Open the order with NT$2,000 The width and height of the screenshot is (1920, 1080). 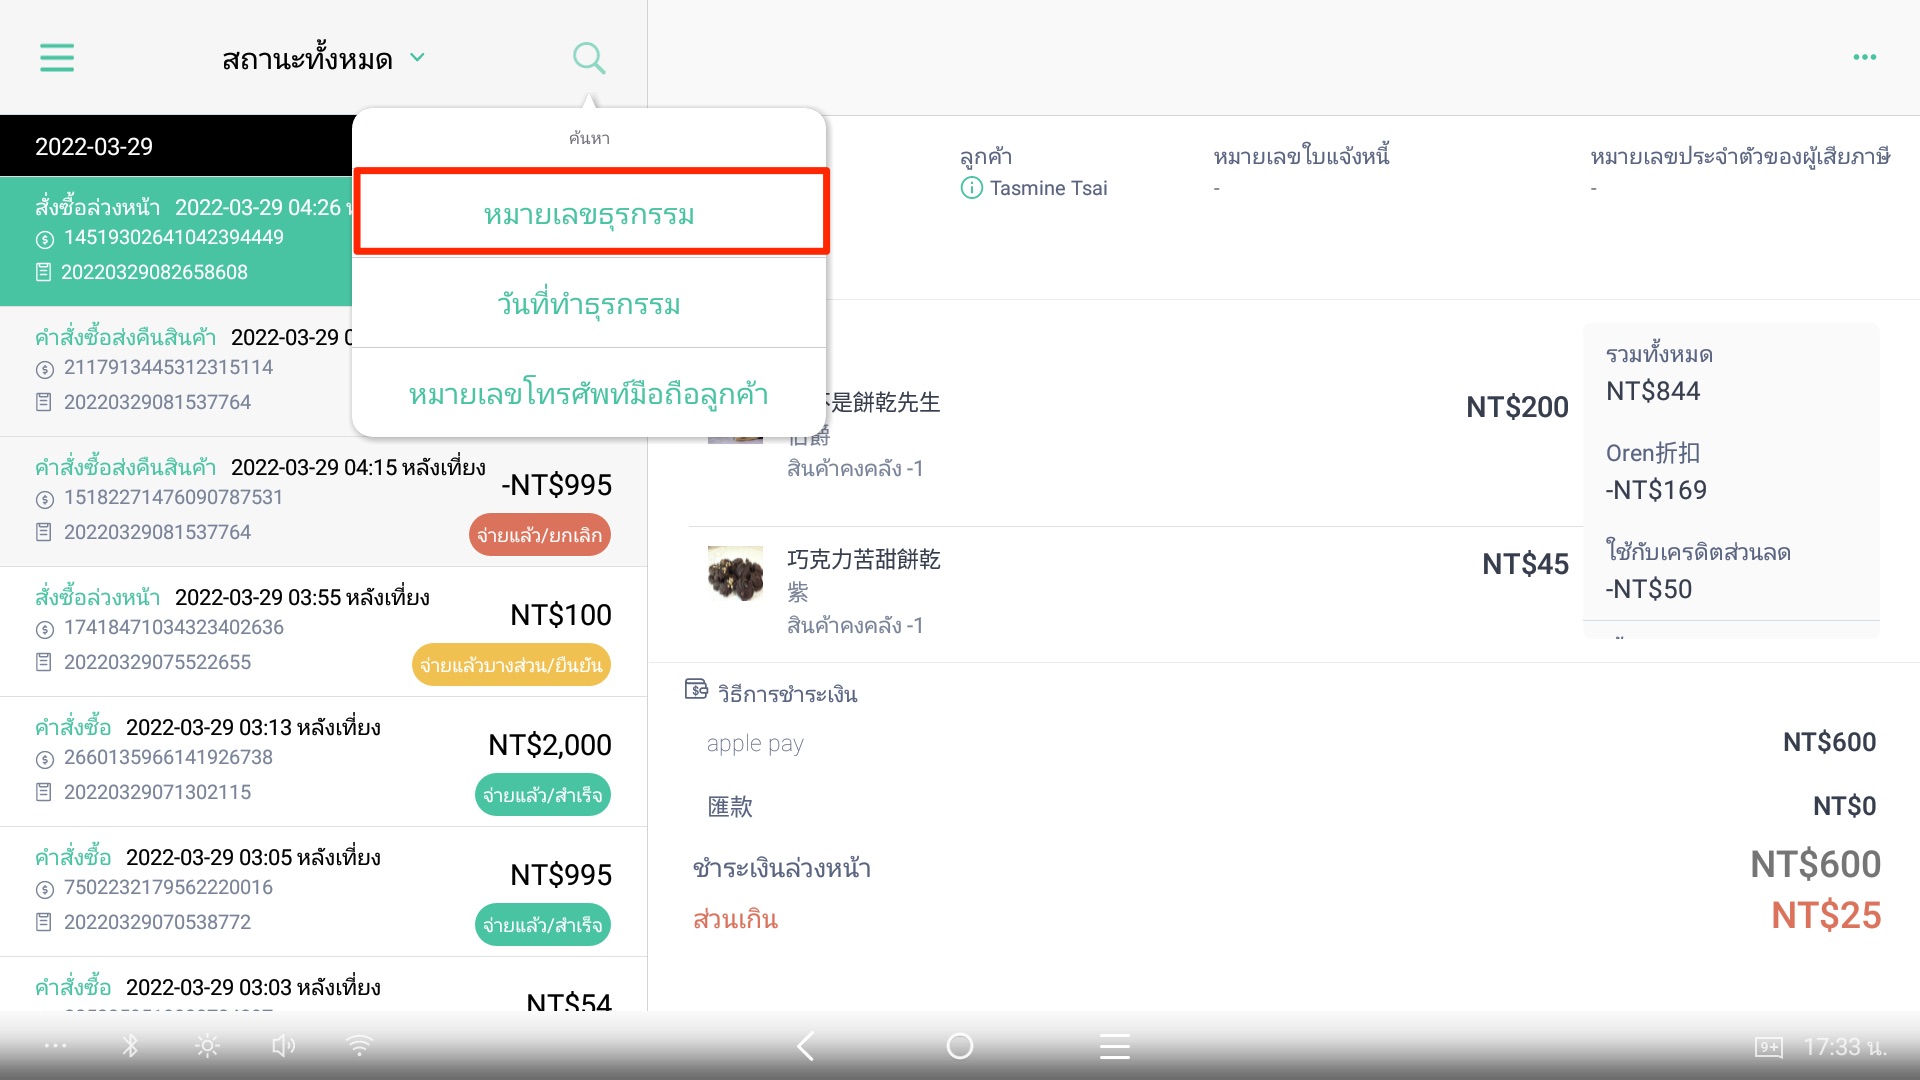[x=323, y=761]
